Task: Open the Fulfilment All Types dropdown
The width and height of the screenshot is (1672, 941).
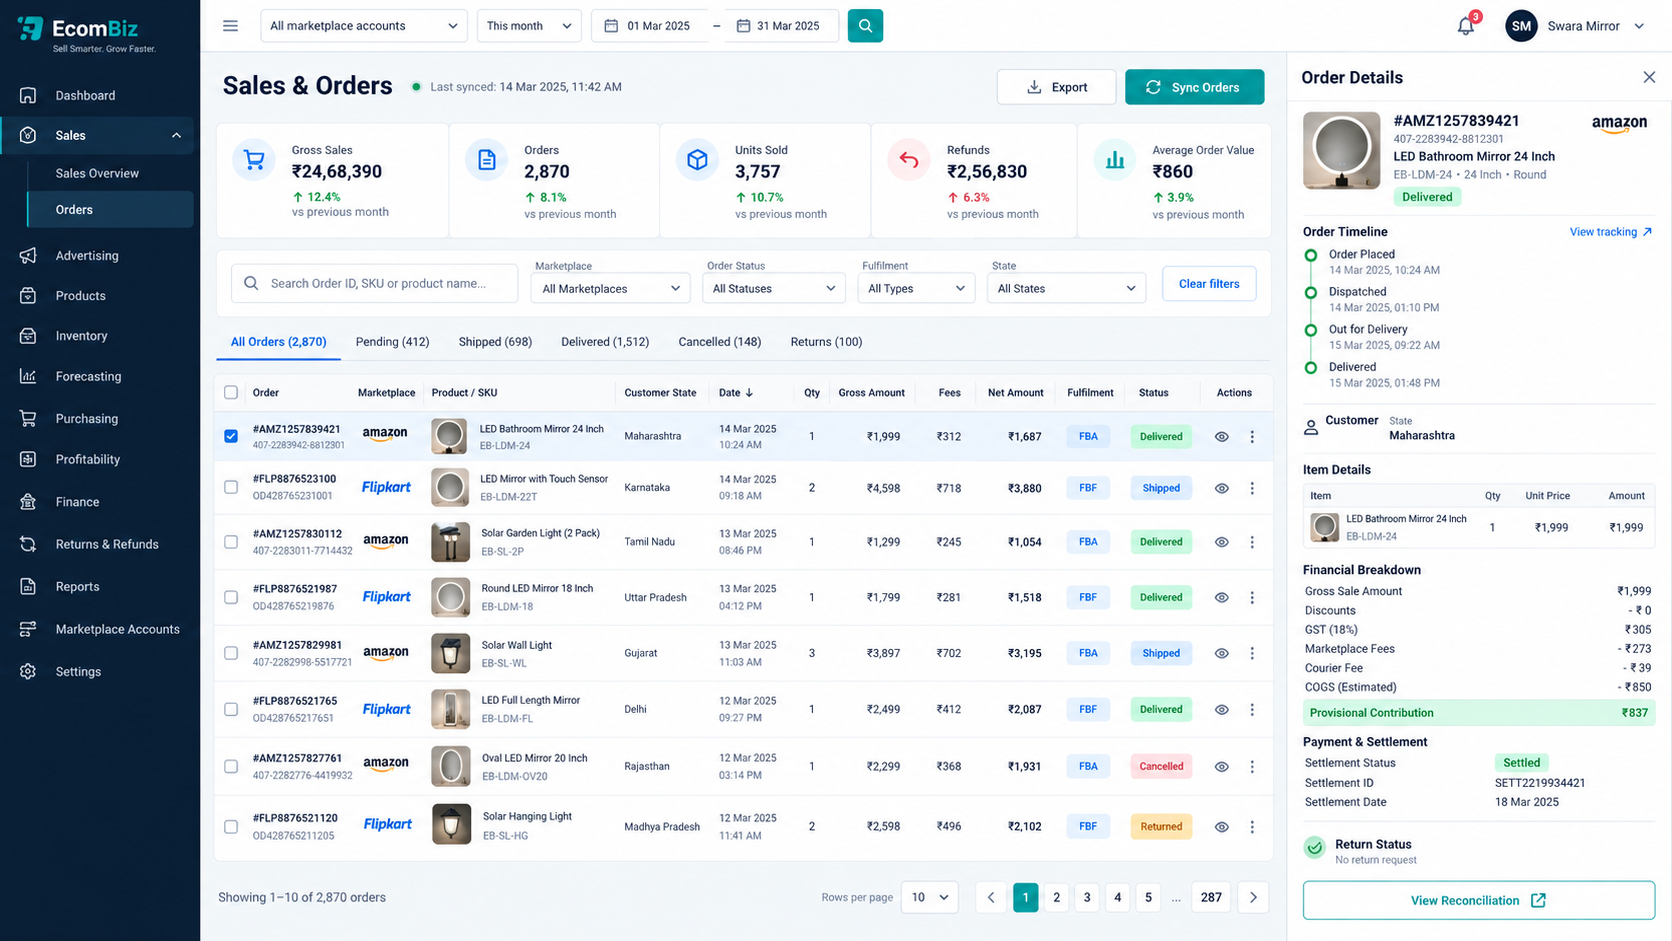Action: point(917,288)
